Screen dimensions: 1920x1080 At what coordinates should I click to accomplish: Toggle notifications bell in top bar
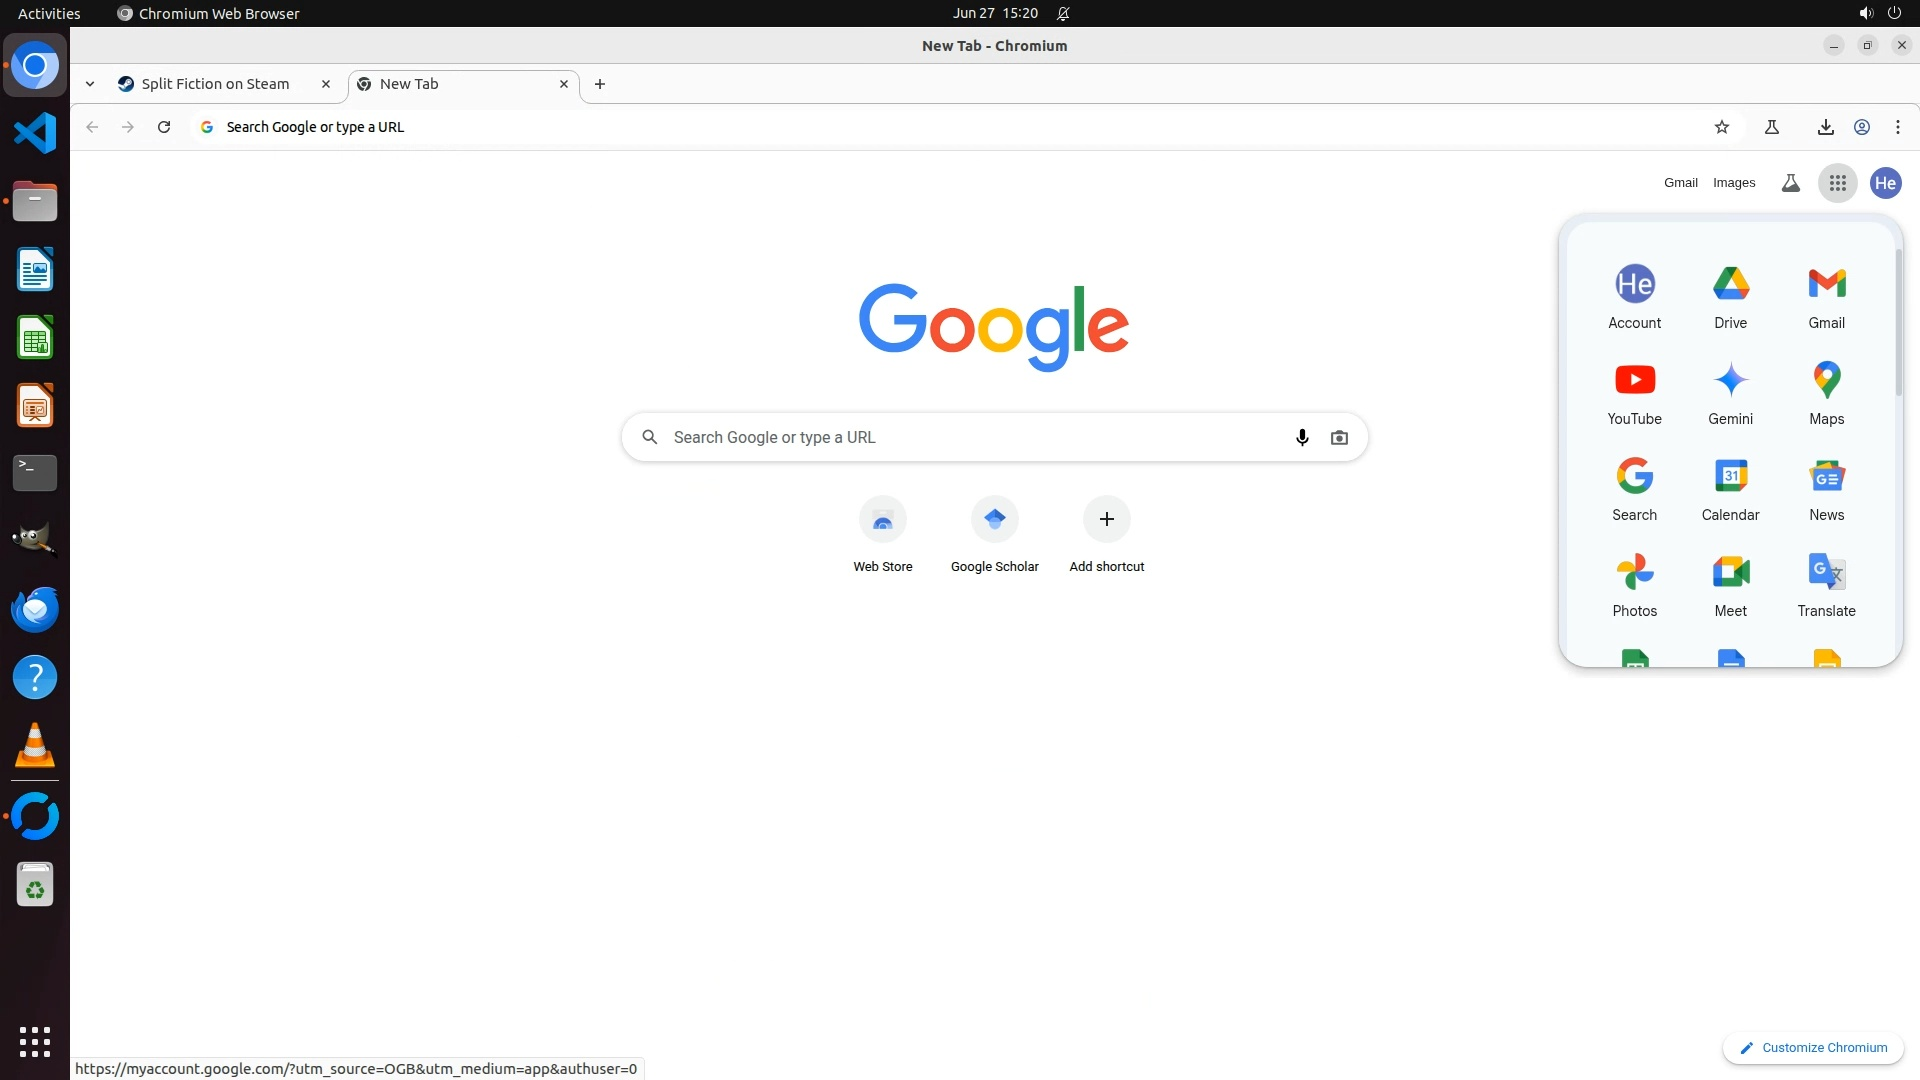click(x=1063, y=13)
